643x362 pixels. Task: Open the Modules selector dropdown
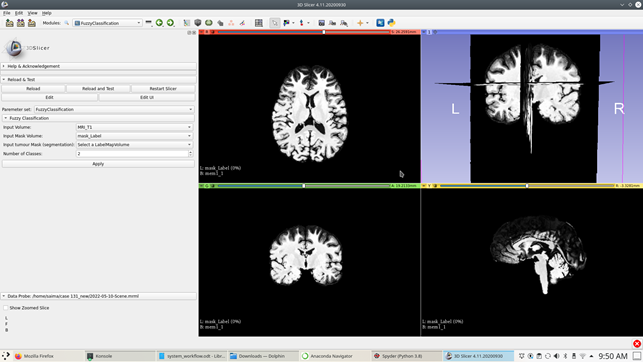click(107, 23)
